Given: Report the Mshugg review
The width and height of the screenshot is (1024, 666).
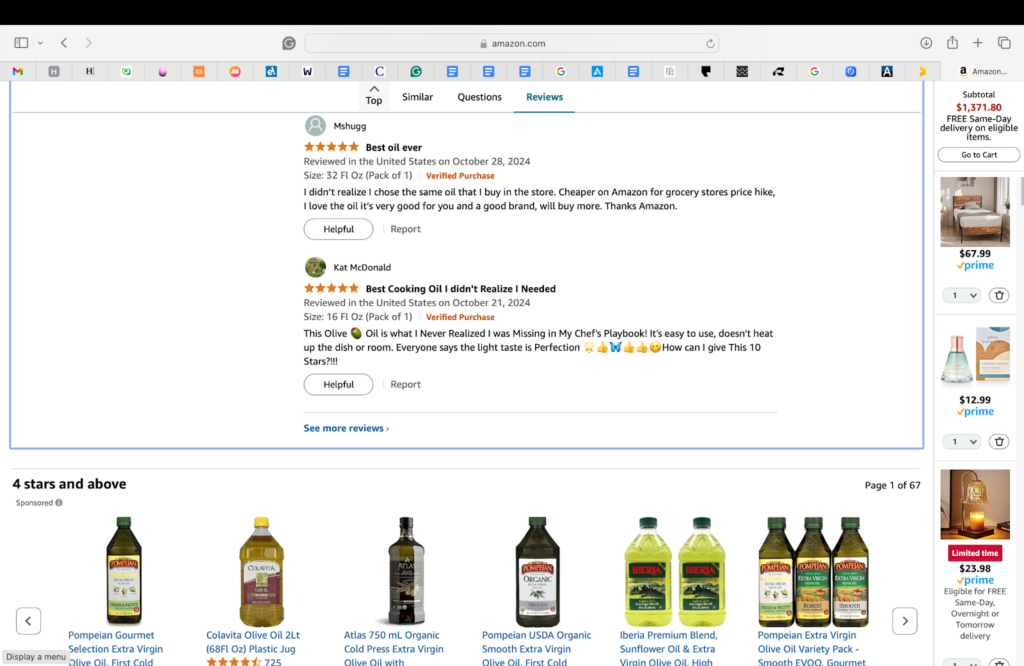Looking at the screenshot, I should (406, 229).
